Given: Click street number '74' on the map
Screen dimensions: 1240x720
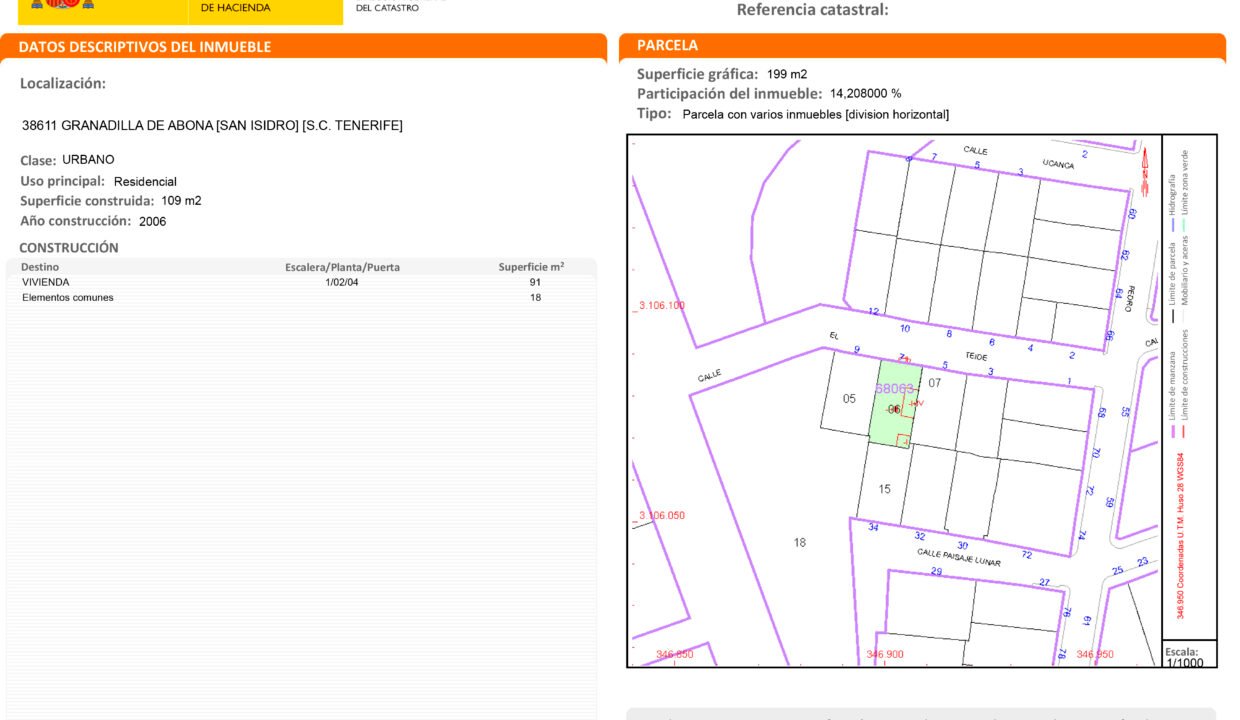Looking at the screenshot, I should [1081, 535].
